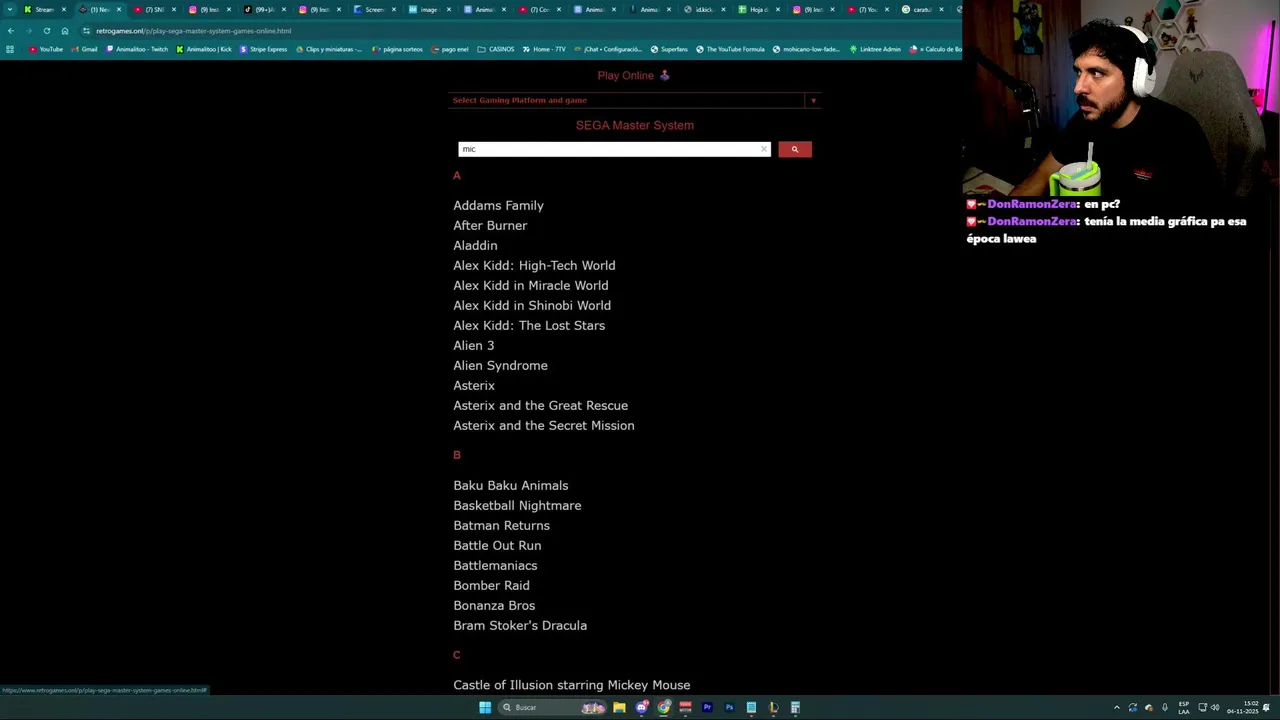1280x720 pixels.
Task: Open the CASINOS bookmarks folder
Action: click(496, 49)
